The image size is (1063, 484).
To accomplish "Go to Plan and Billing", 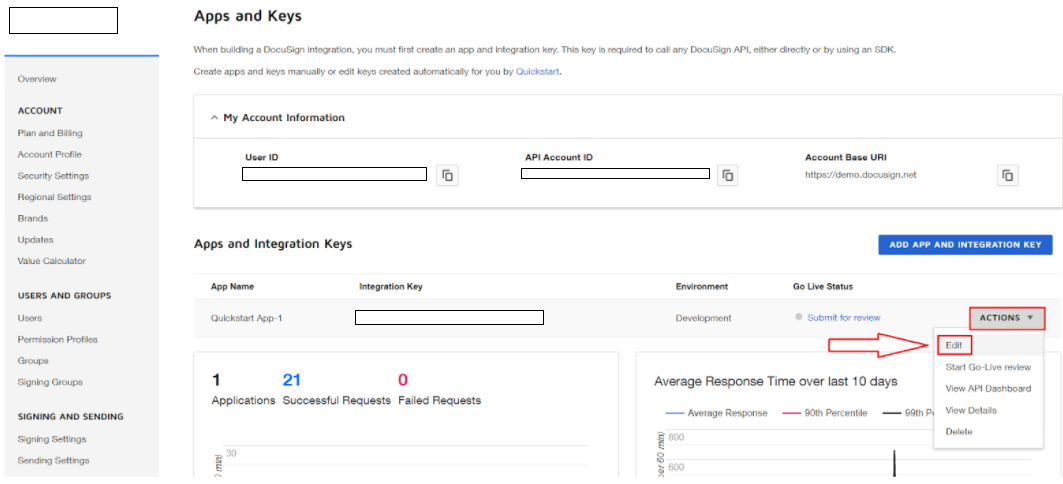I will 50,134.
